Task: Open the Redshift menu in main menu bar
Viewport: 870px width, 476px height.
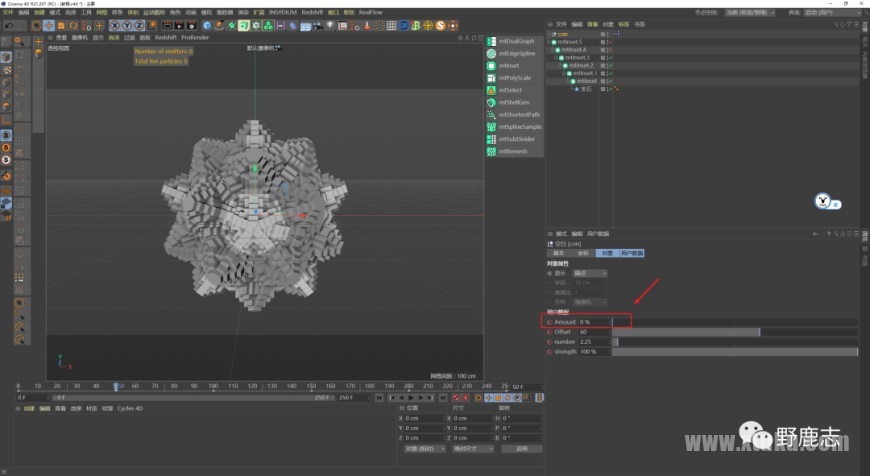Action: point(312,12)
